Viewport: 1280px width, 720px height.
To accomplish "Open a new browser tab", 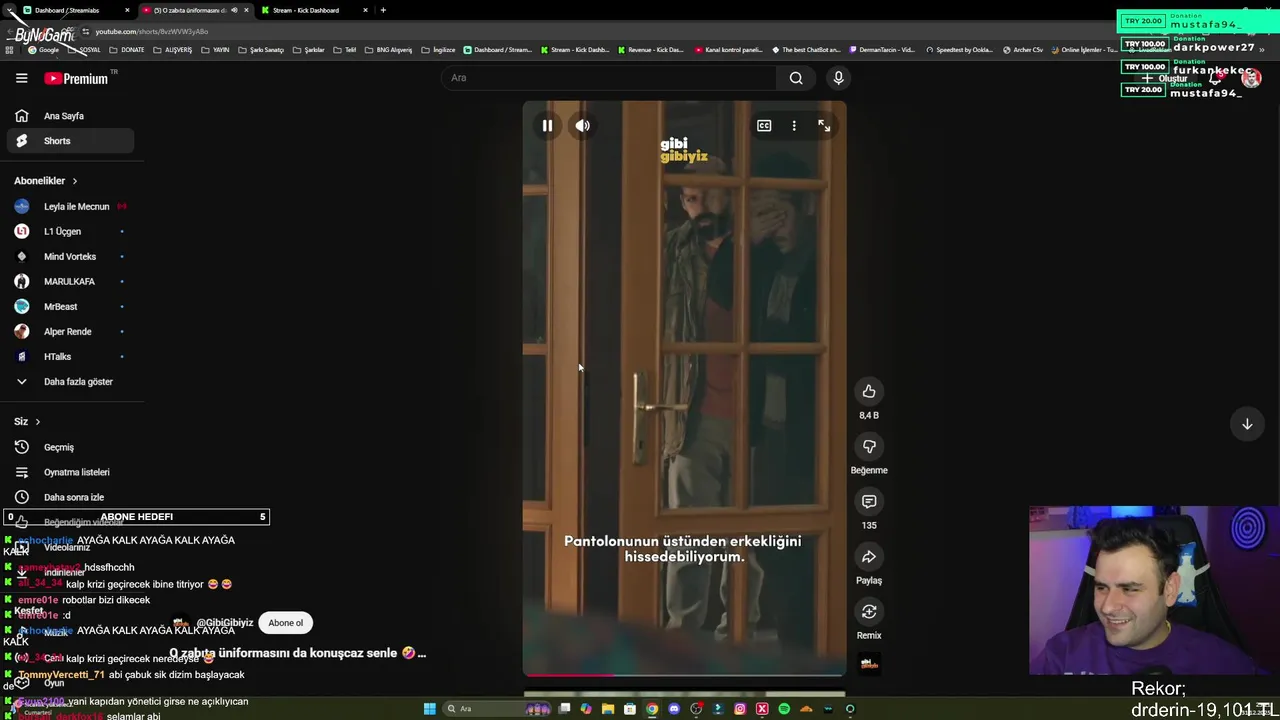I will 383,10.
